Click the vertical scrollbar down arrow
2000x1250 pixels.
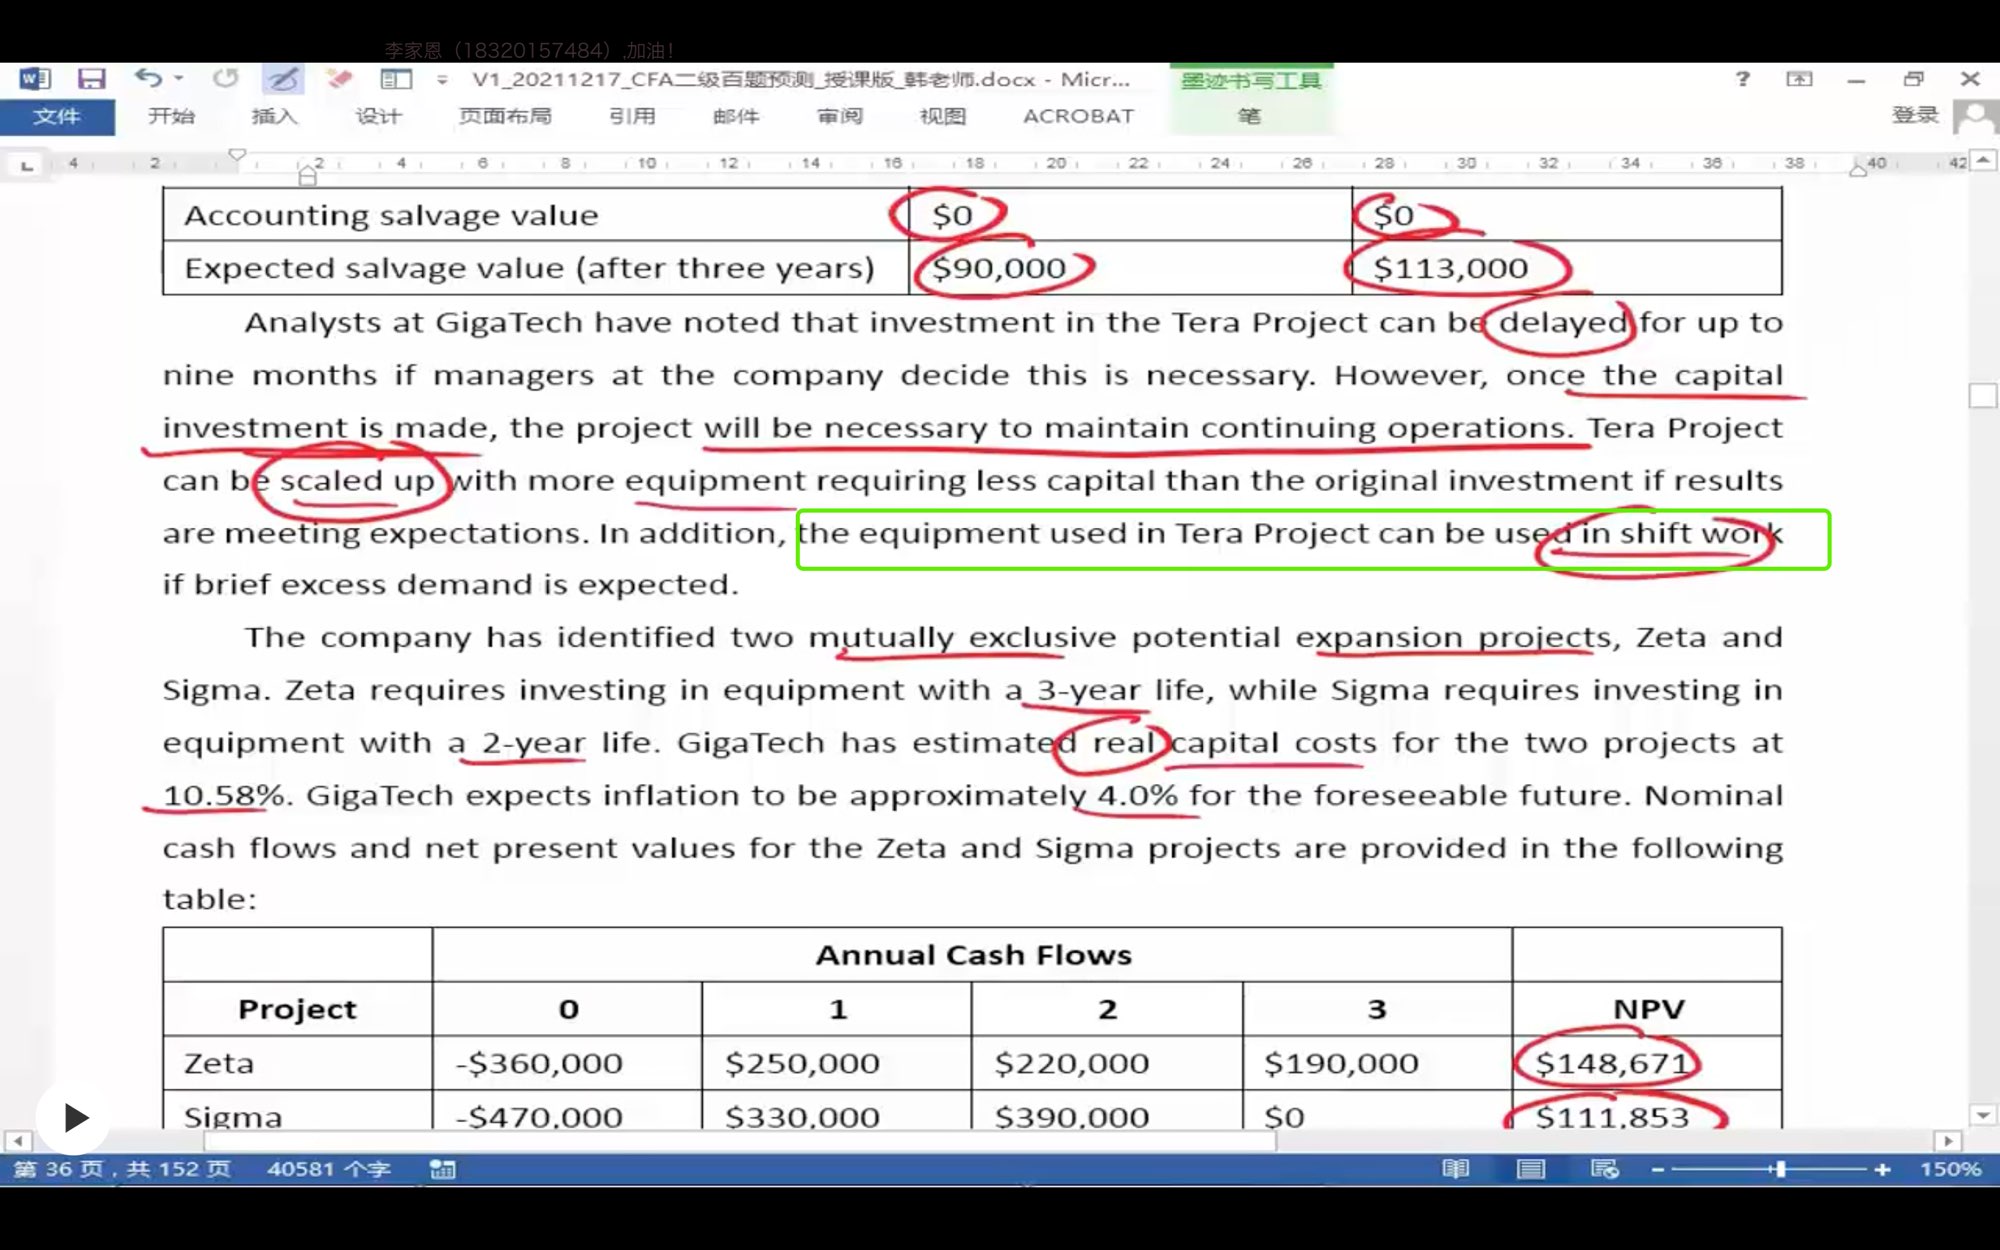[x=1983, y=1114]
